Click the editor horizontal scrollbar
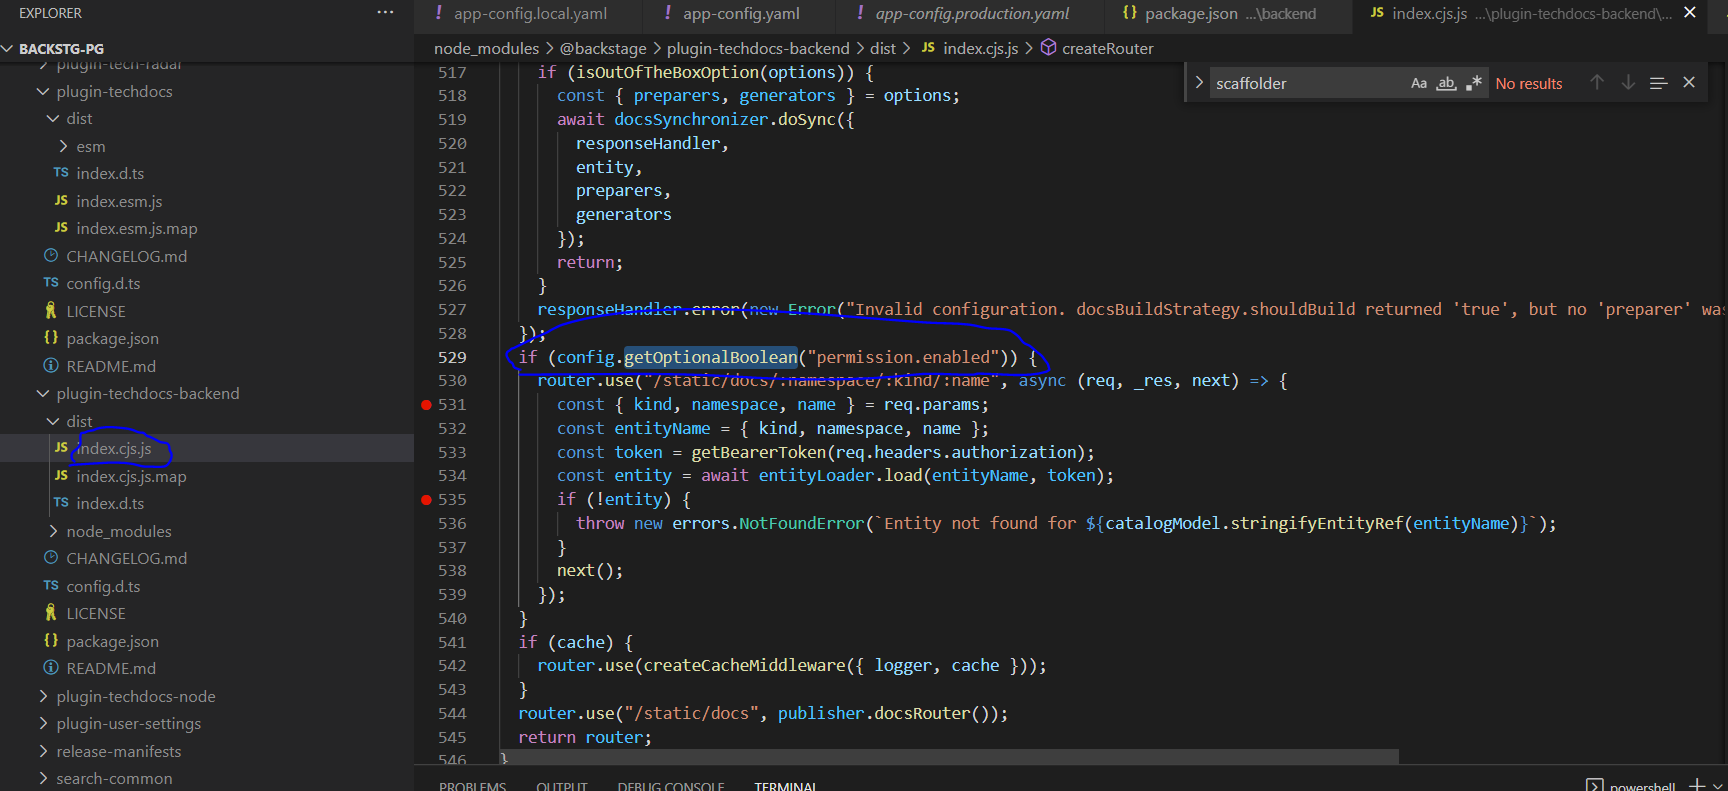 click(x=948, y=756)
